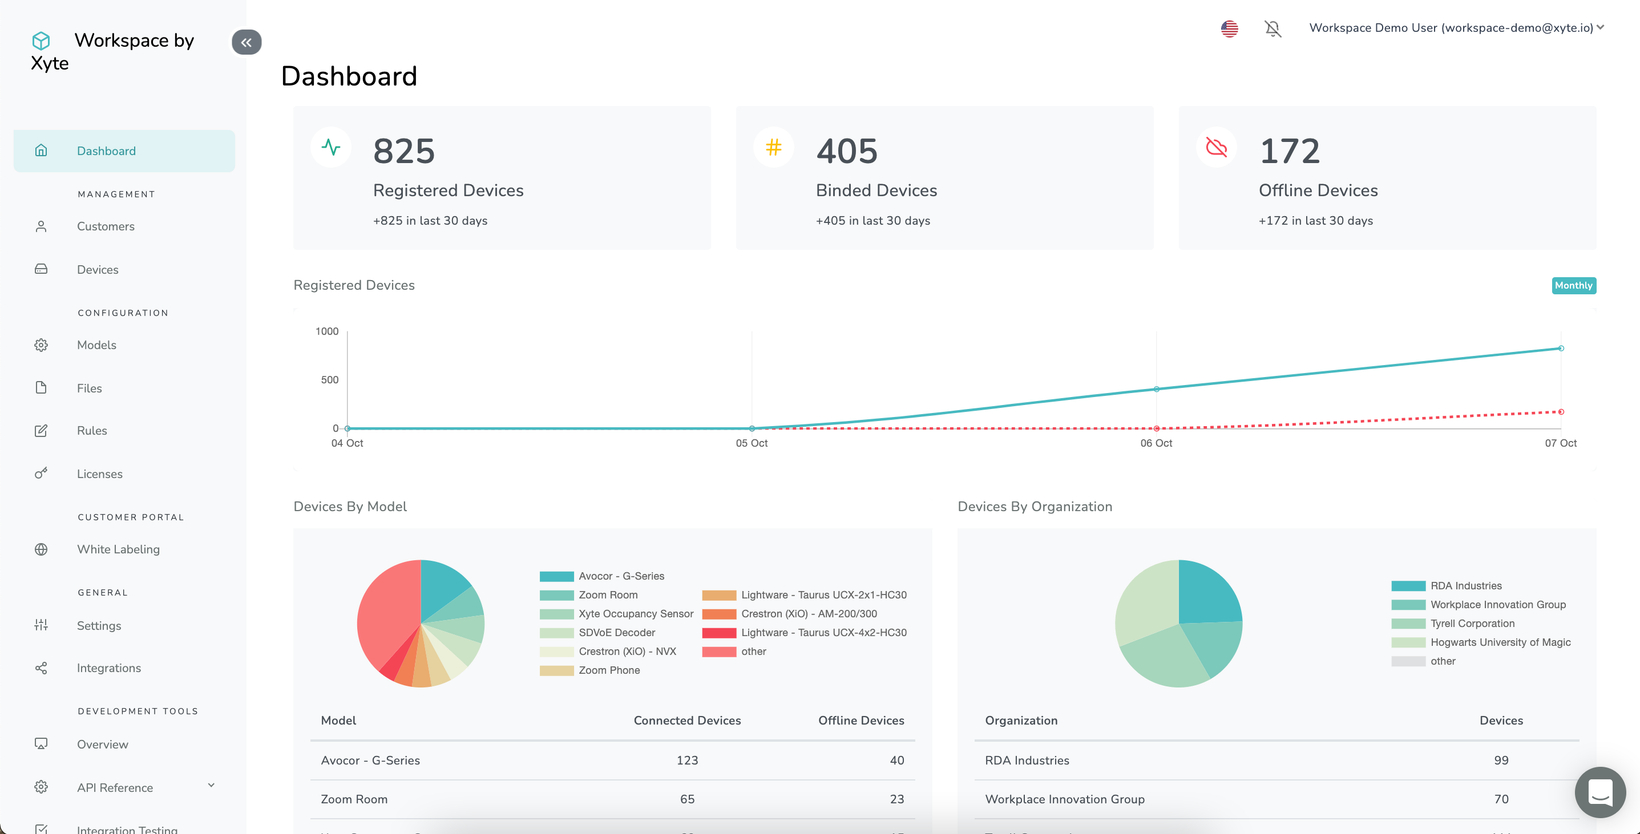
Task: Toggle SDVoE Decoder legend swatch
Action: (556, 633)
